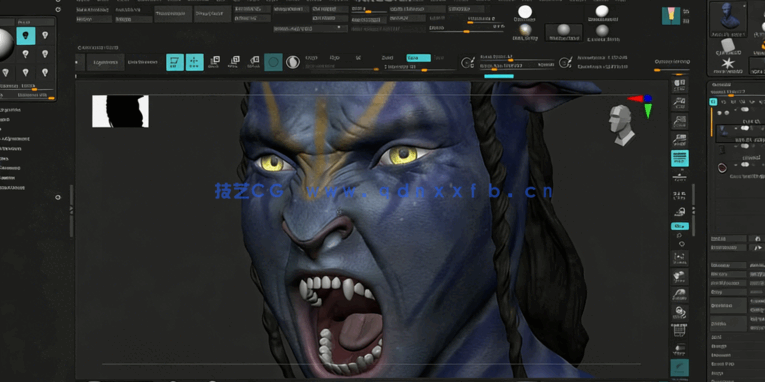Toggle the small cyan XYZ rotation button
765x382 pixels.
click(680, 226)
